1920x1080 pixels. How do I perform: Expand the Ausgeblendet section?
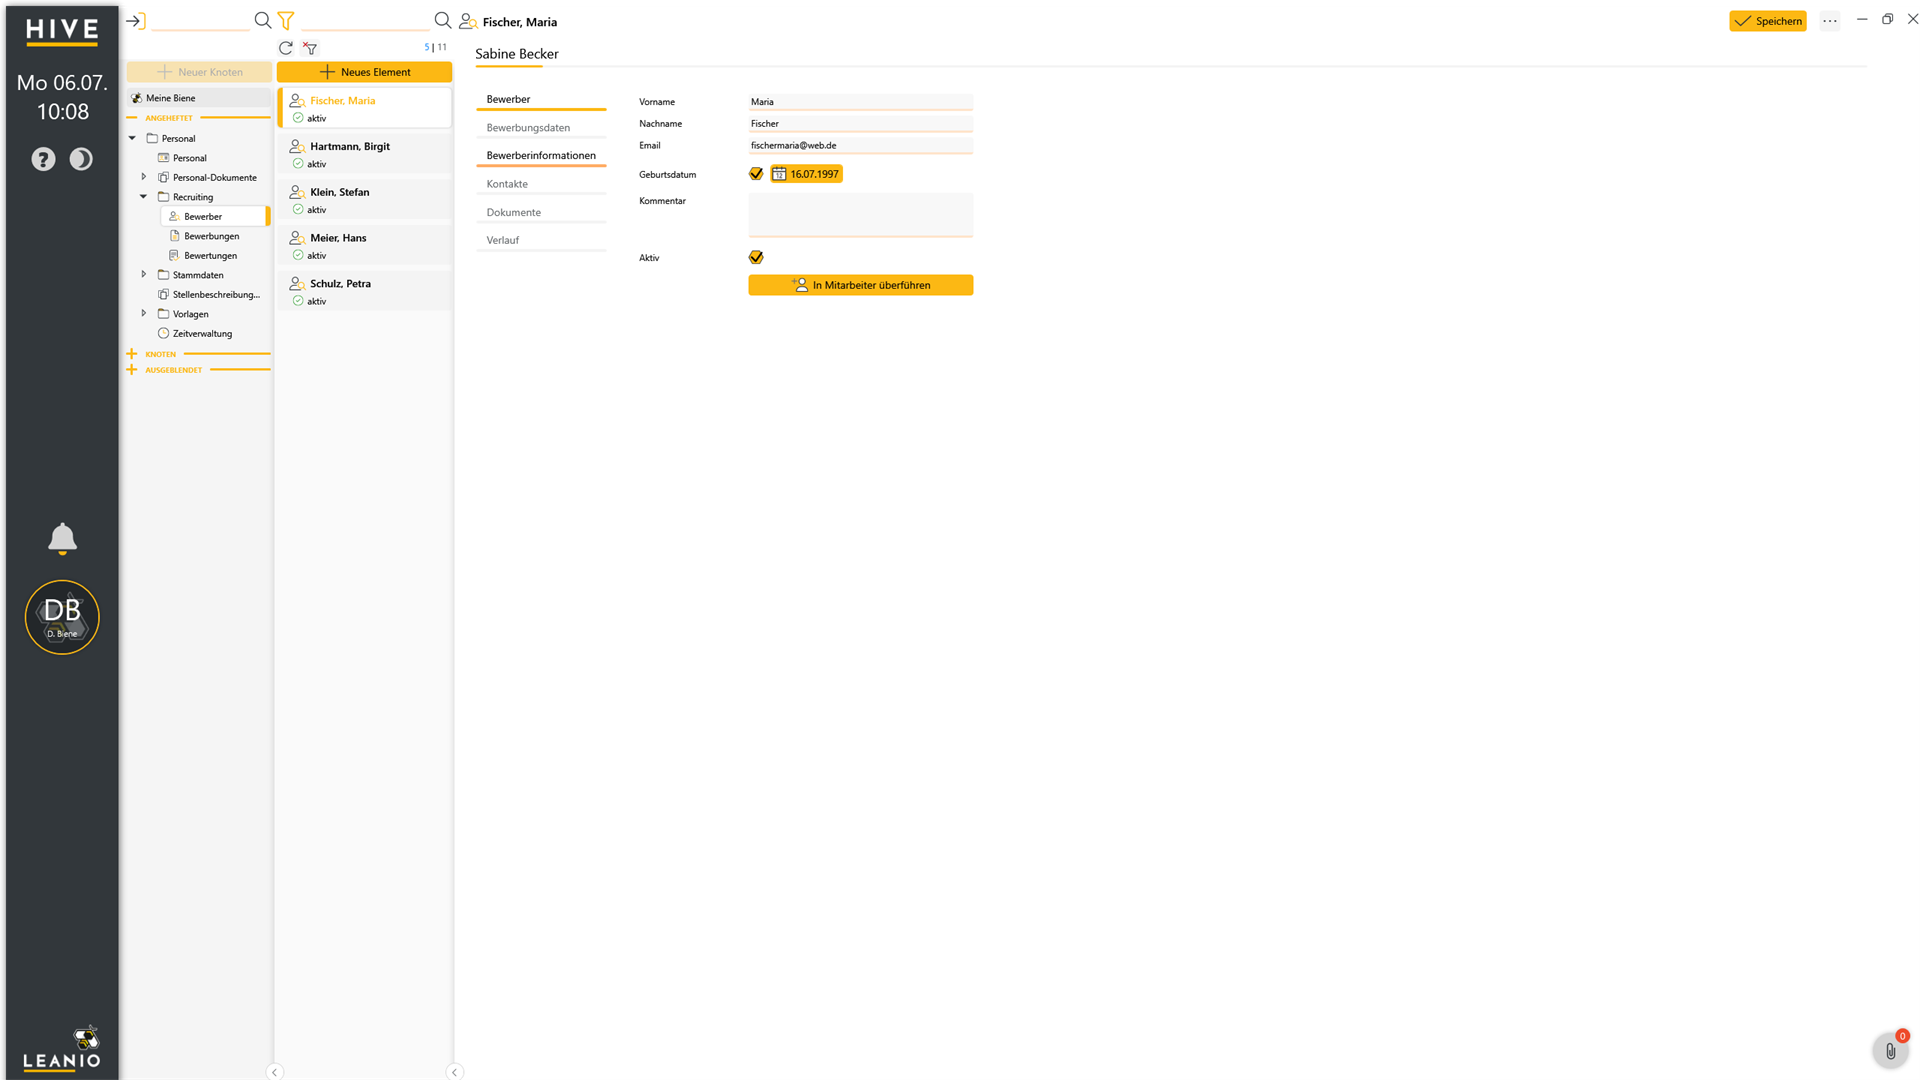coord(132,370)
